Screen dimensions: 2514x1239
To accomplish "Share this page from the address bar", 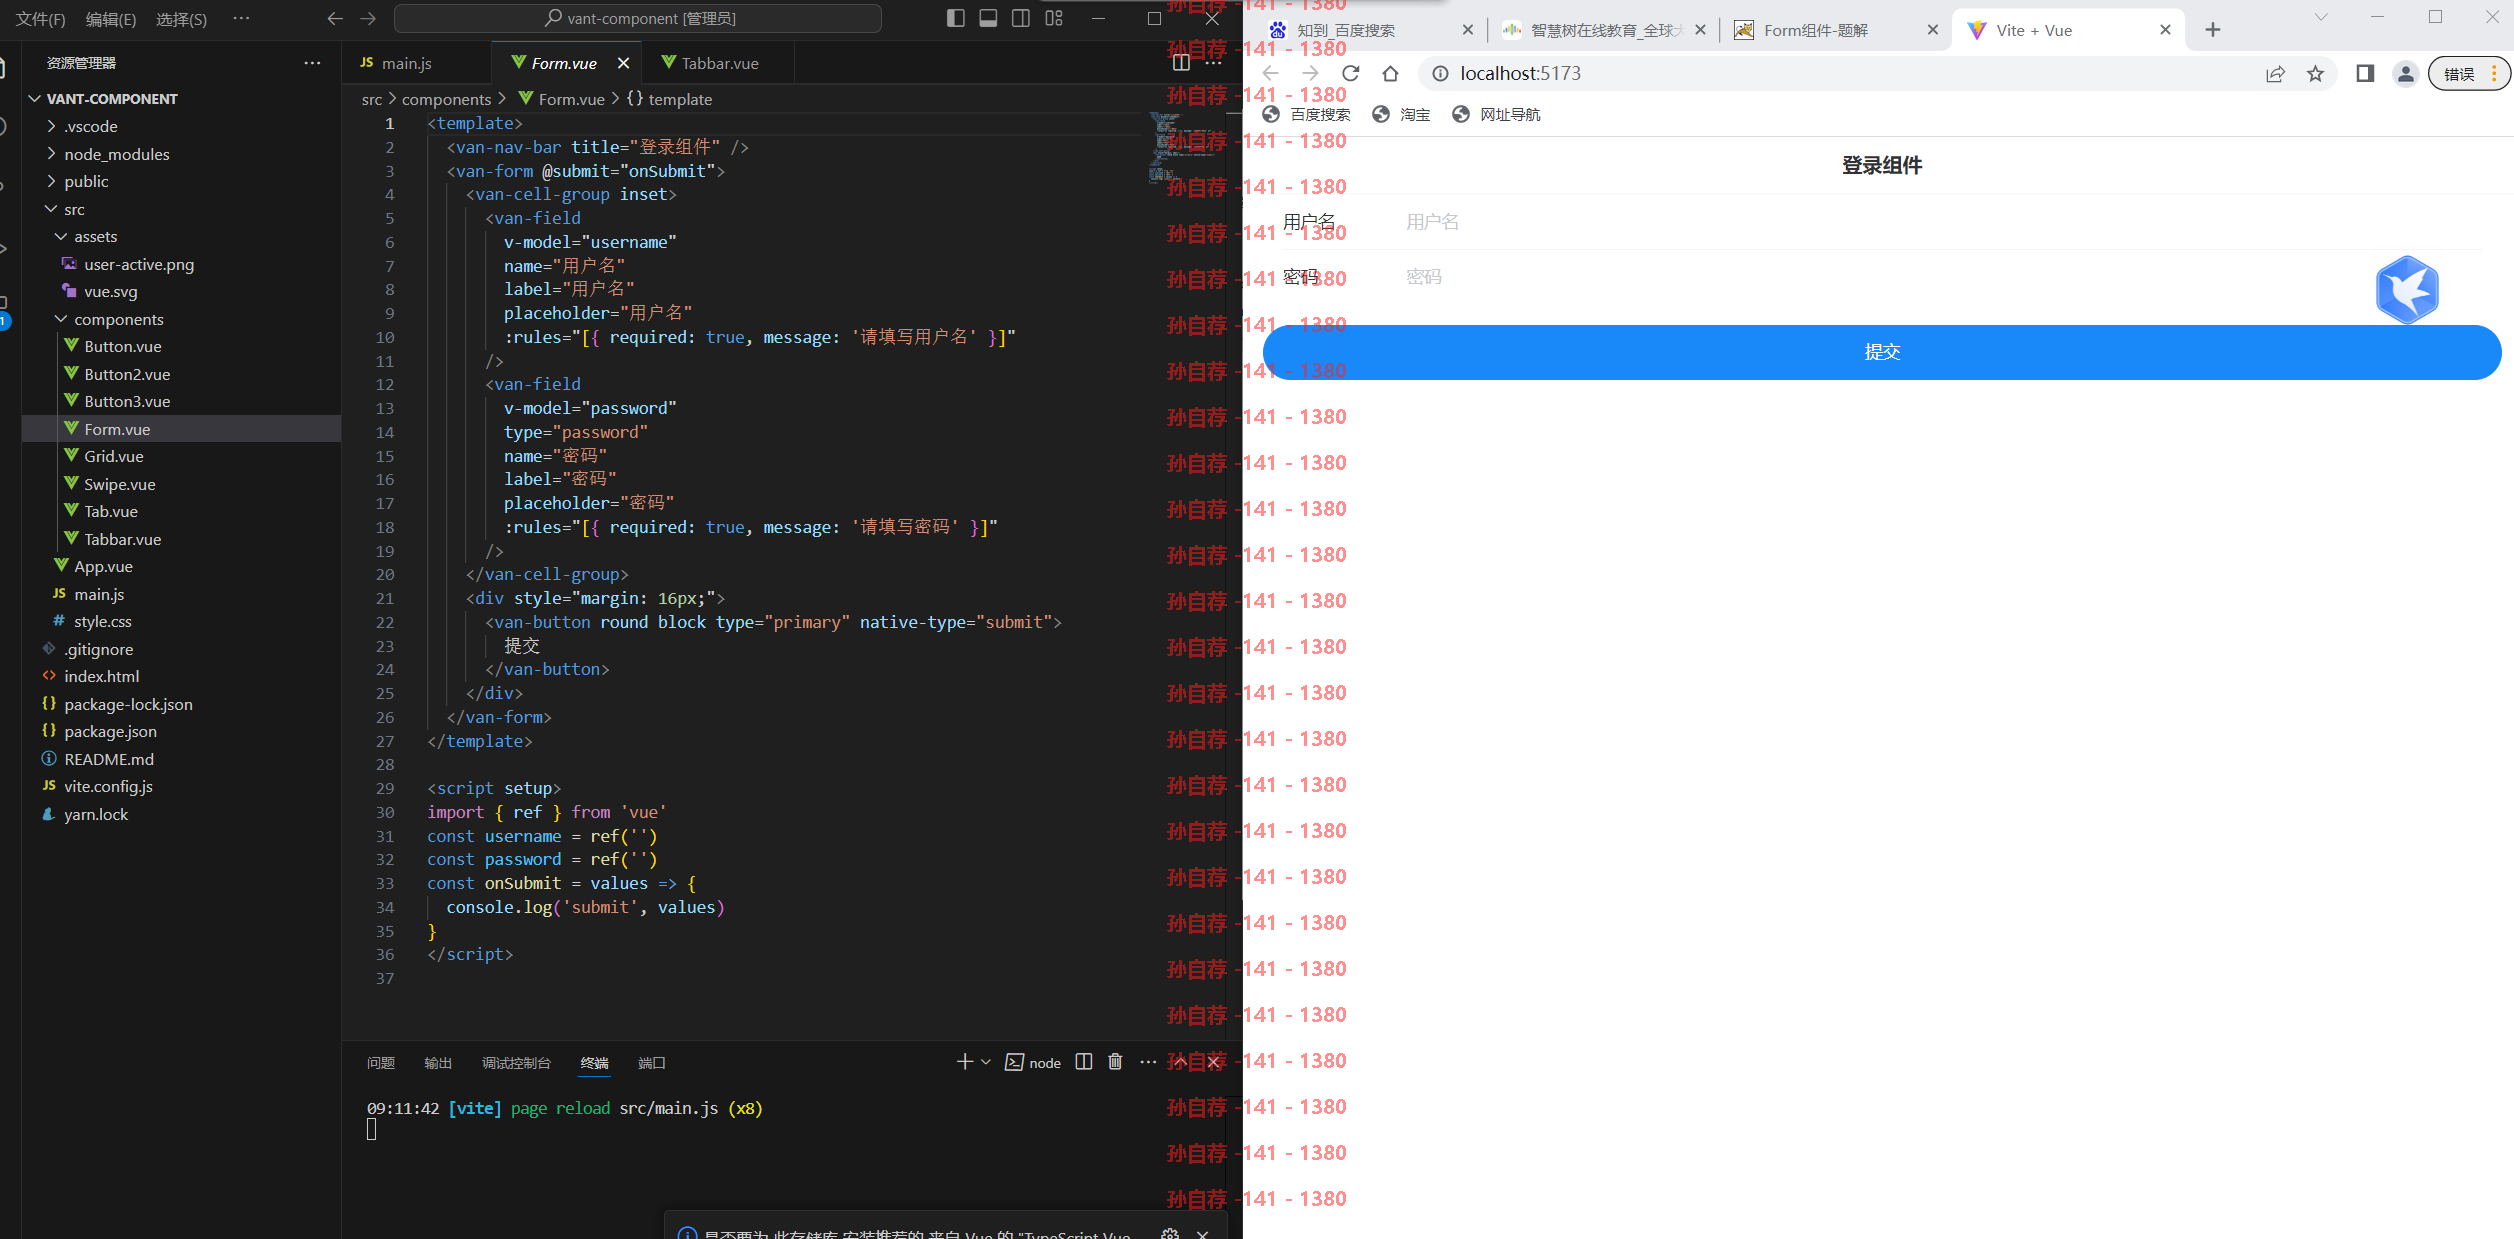I will tap(2275, 73).
